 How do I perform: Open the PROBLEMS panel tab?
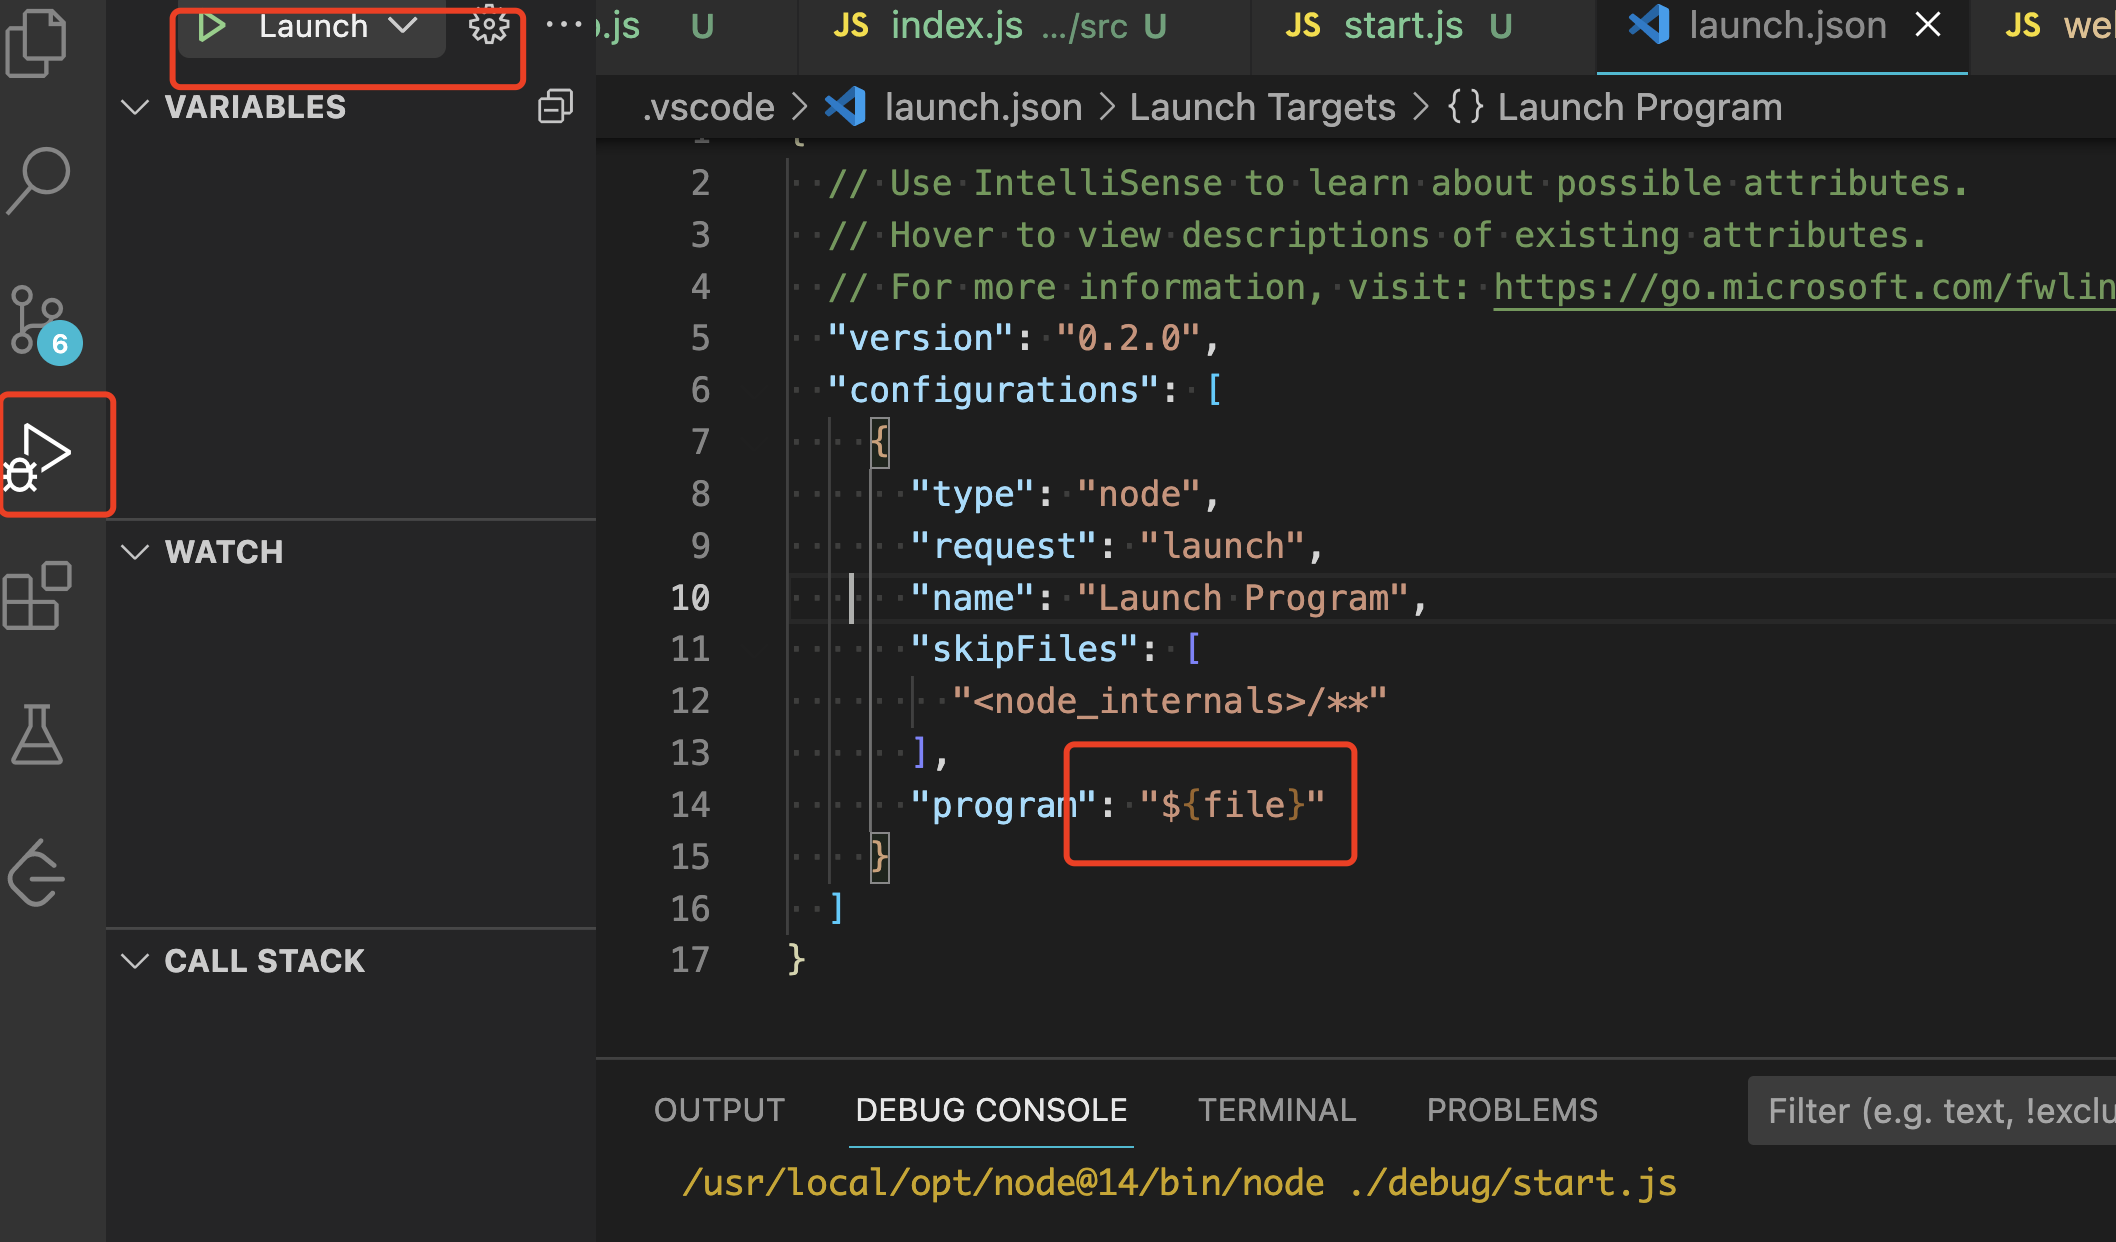click(x=1511, y=1110)
